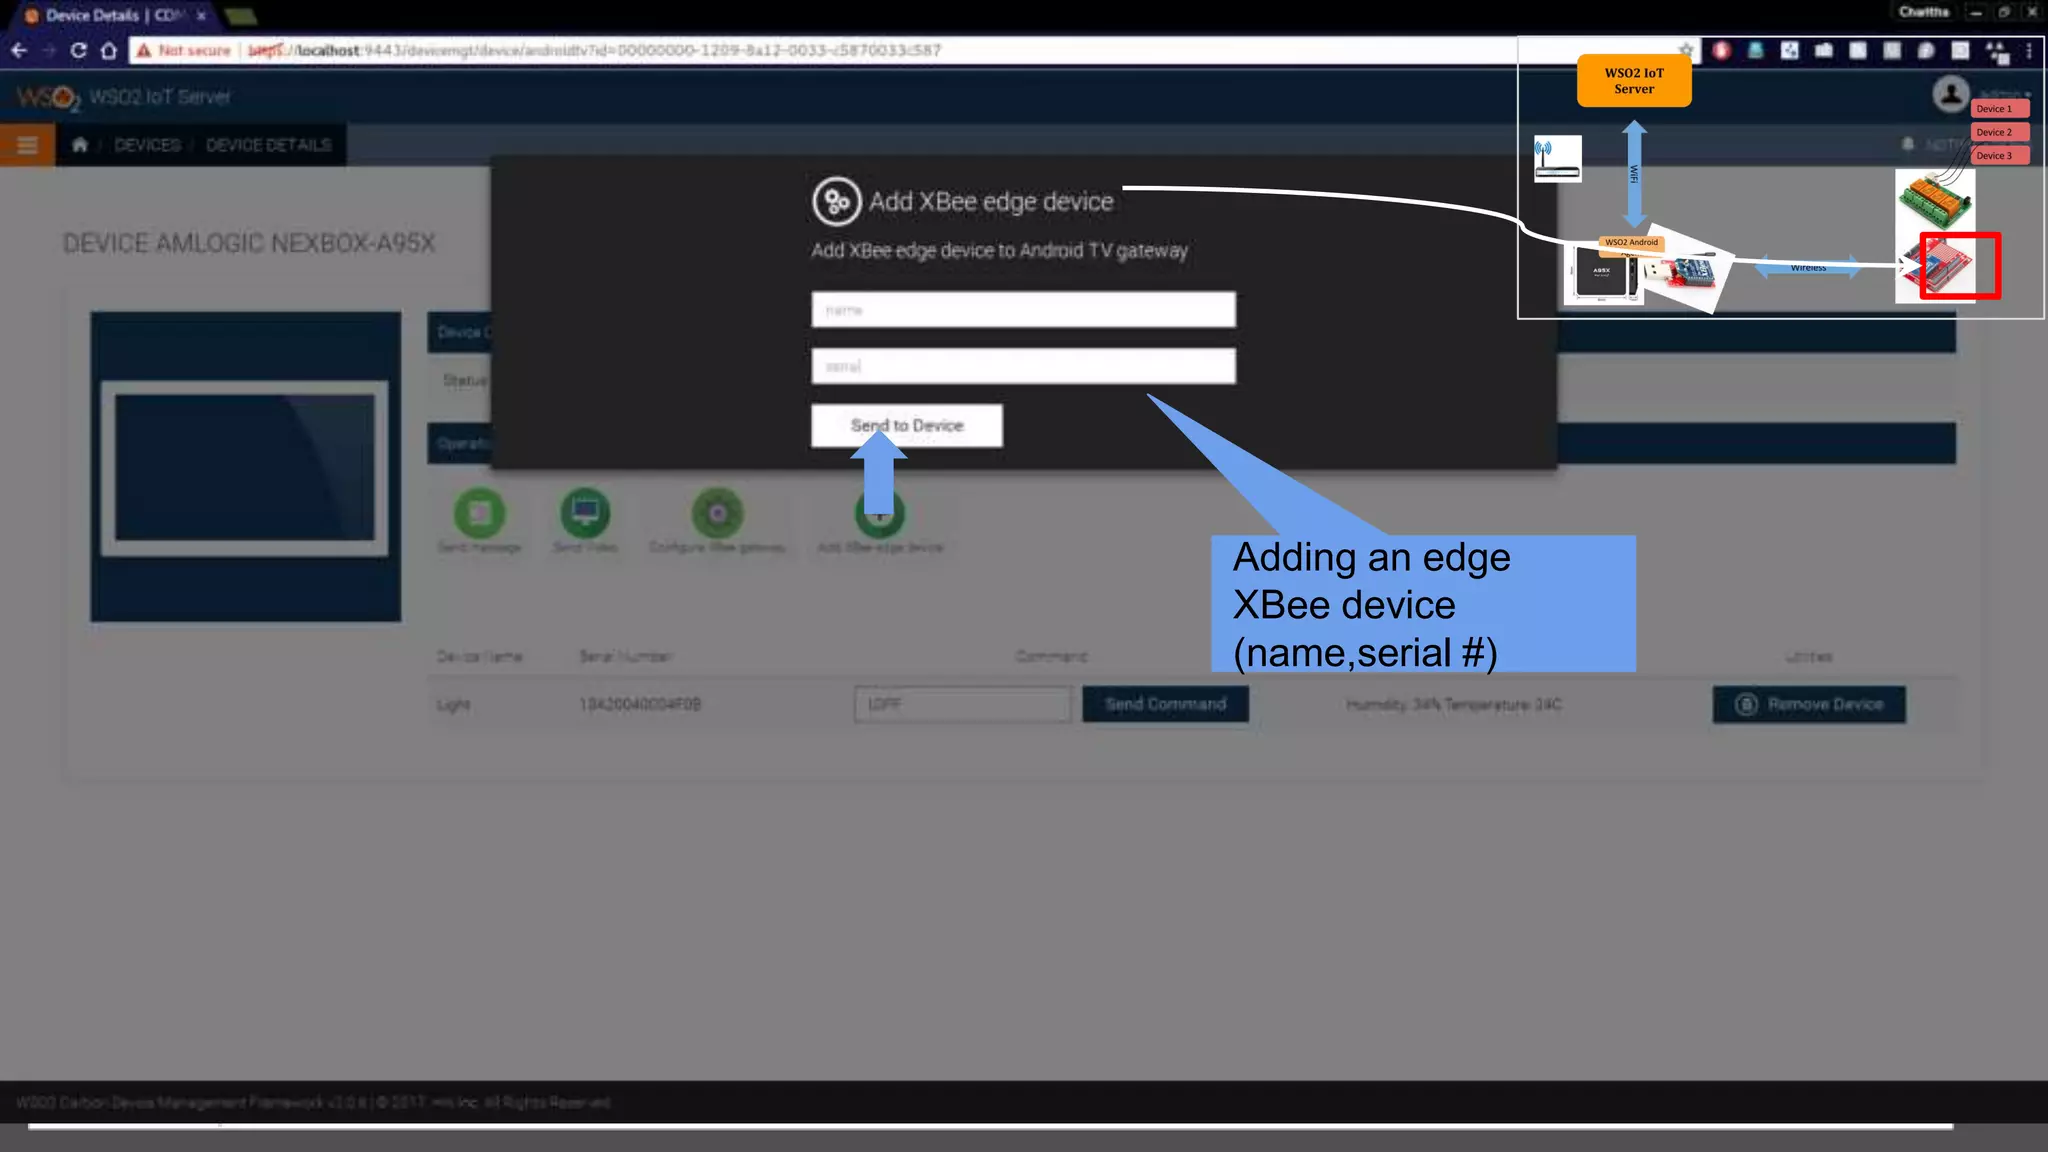Click the Light device name cell
2048x1152 pixels.
[453, 704]
